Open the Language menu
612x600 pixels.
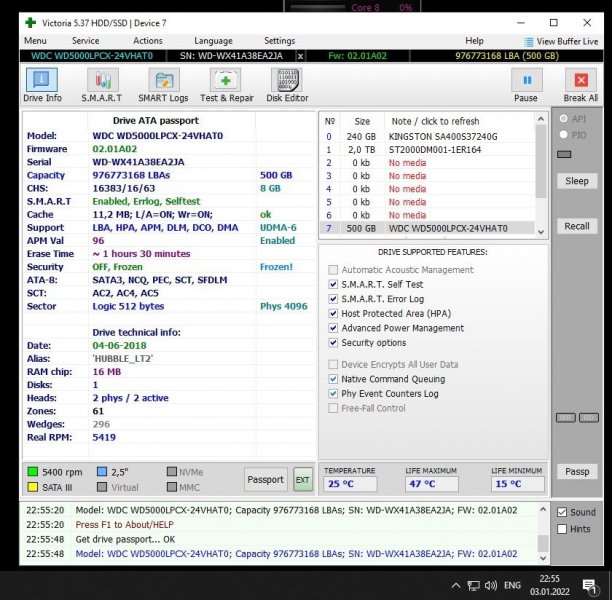click(212, 41)
